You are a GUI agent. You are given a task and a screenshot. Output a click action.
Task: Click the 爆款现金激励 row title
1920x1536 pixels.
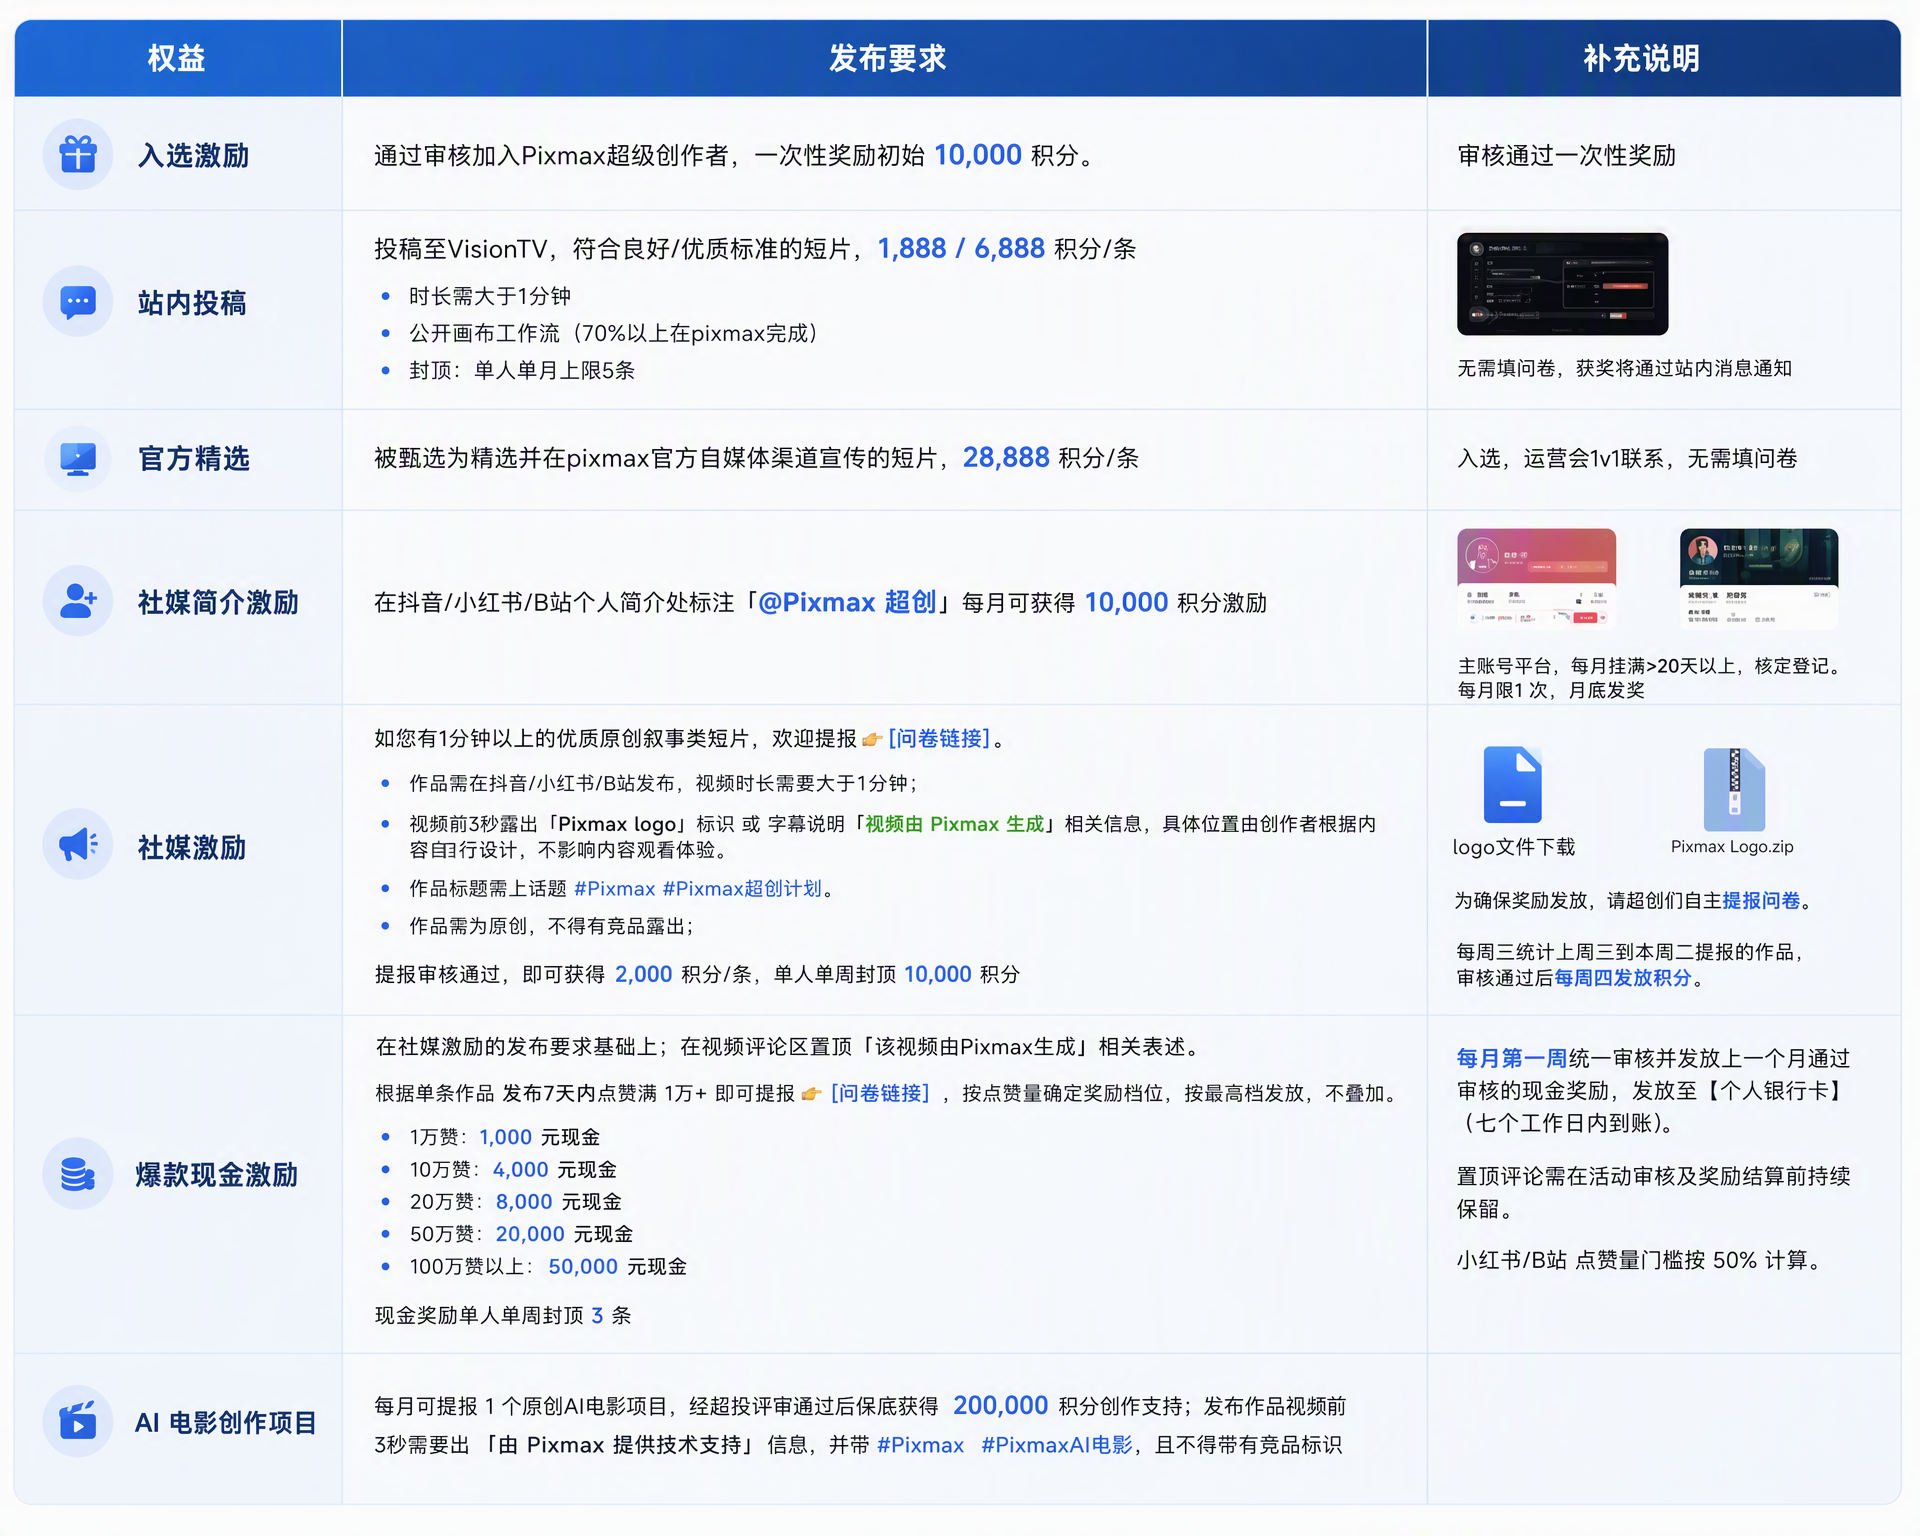click(216, 1174)
